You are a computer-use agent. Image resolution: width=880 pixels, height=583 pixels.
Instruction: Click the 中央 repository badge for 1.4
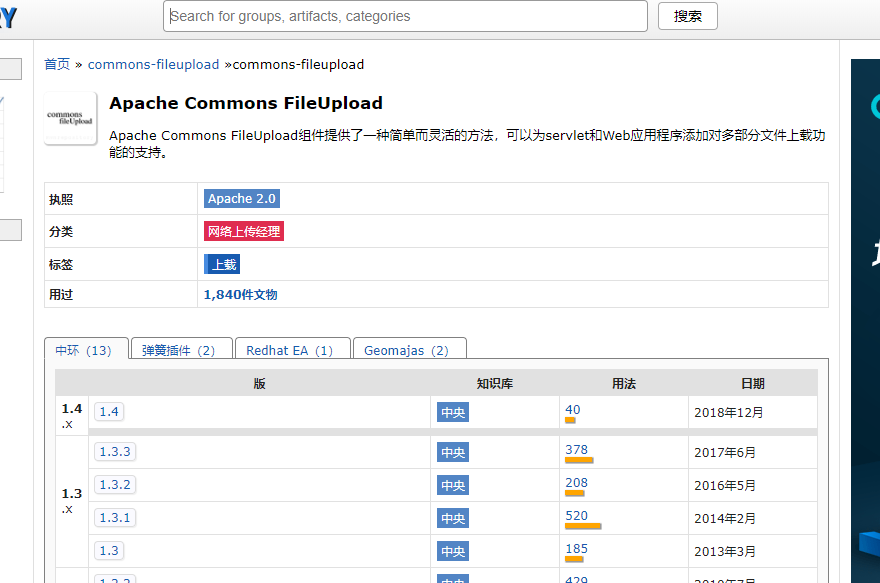coord(453,412)
